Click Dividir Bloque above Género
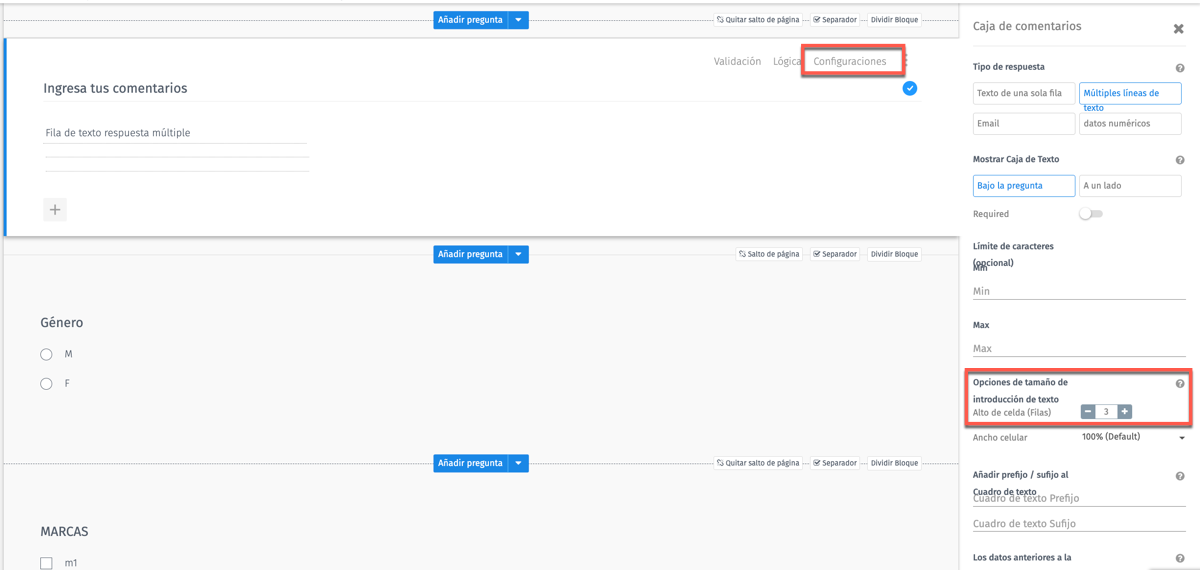 coord(894,254)
